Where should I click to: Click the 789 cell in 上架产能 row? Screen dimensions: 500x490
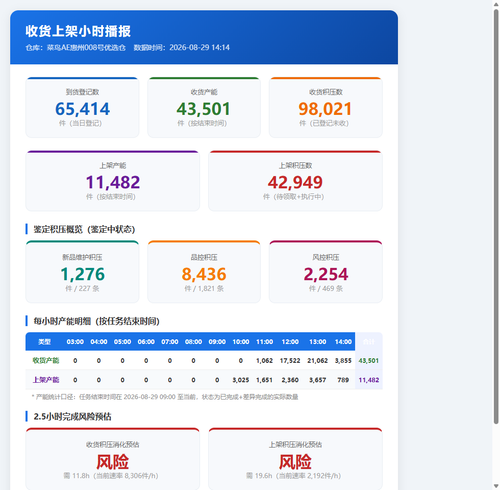pyautogui.click(x=343, y=380)
